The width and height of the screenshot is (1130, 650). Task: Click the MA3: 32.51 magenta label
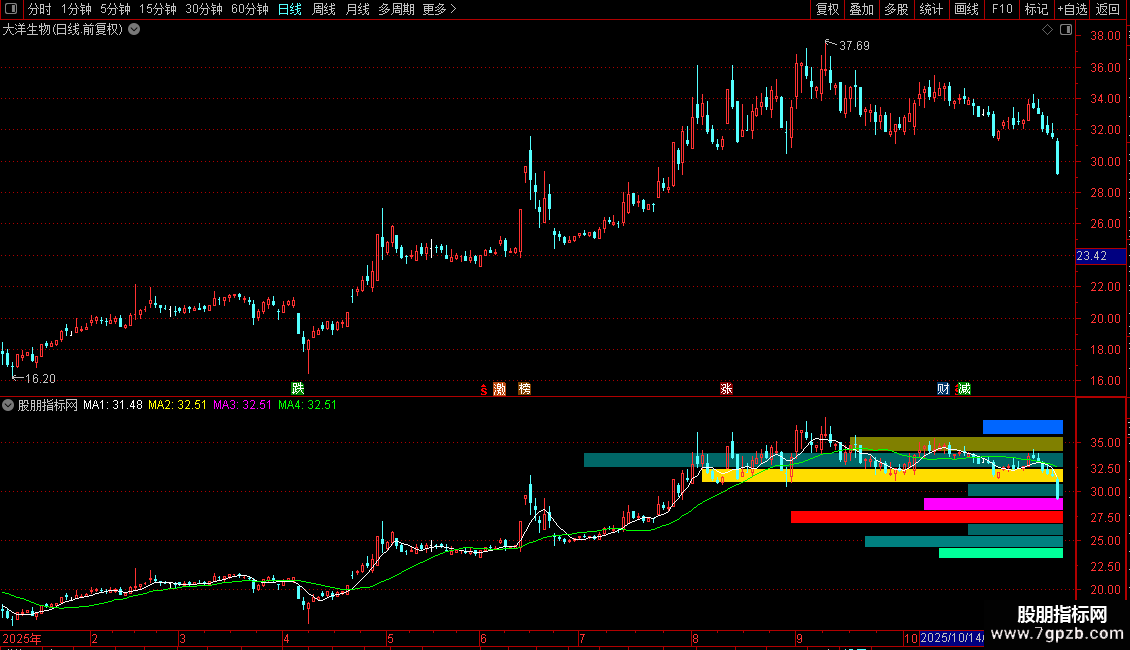[x=242, y=405]
